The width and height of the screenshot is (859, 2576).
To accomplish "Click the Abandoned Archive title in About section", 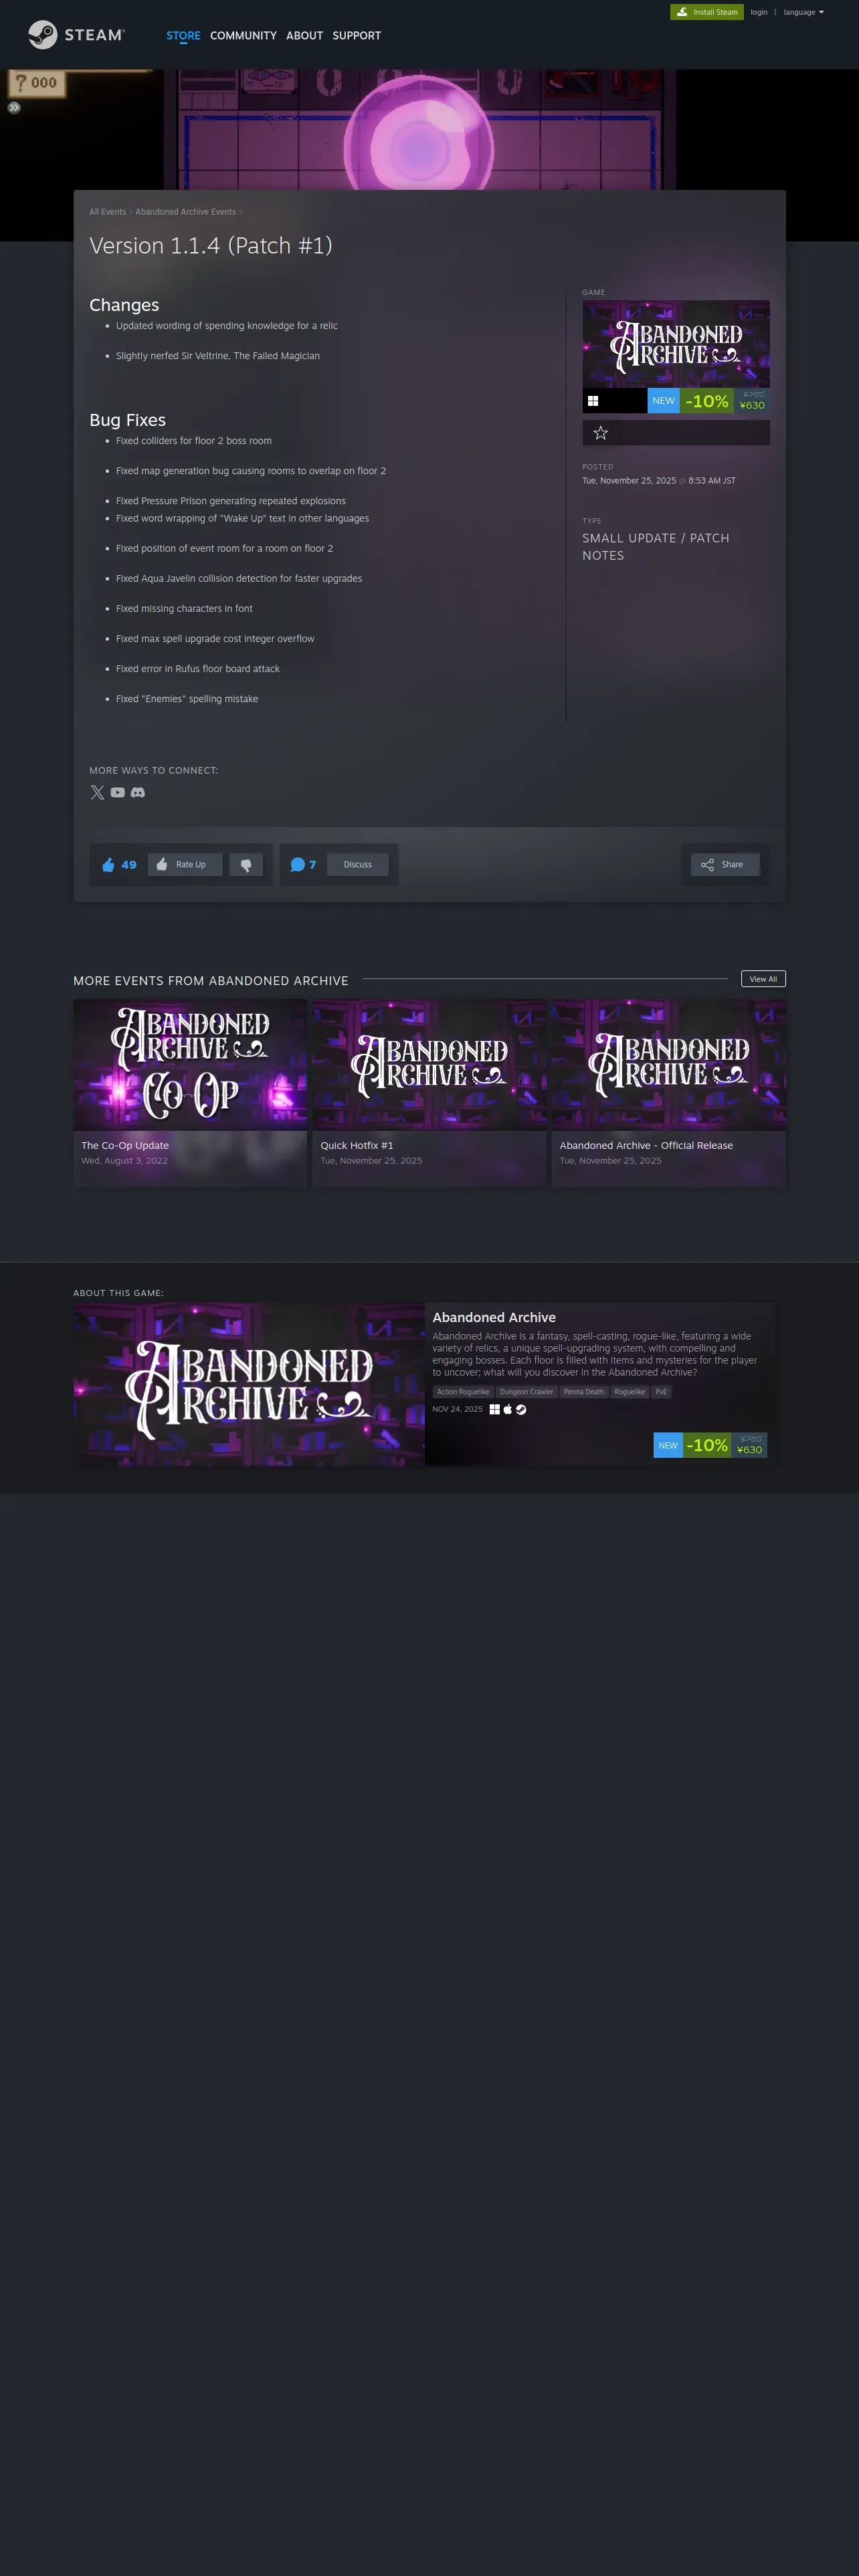I will [494, 1318].
